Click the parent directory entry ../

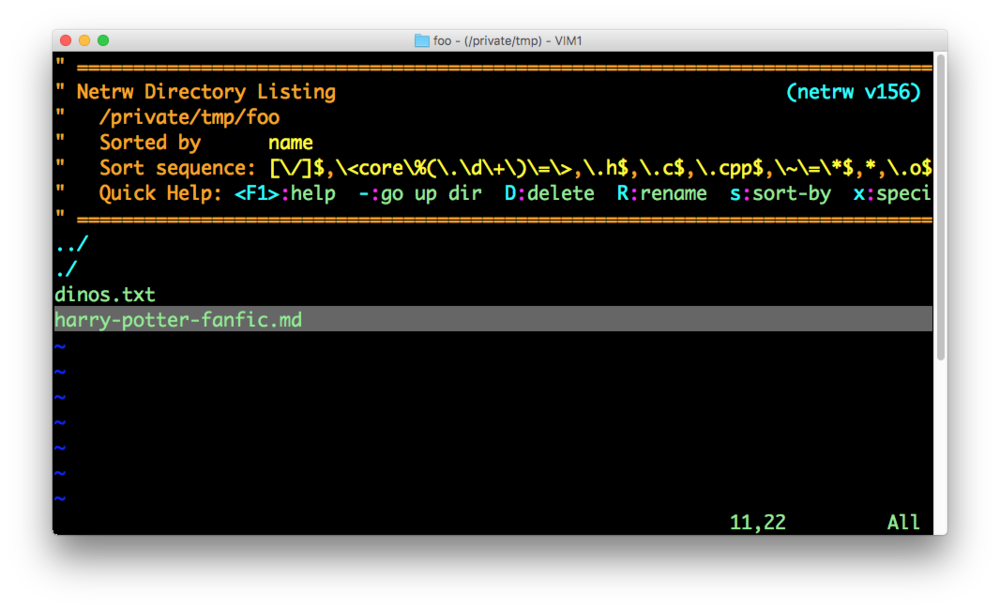(x=70, y=242)
